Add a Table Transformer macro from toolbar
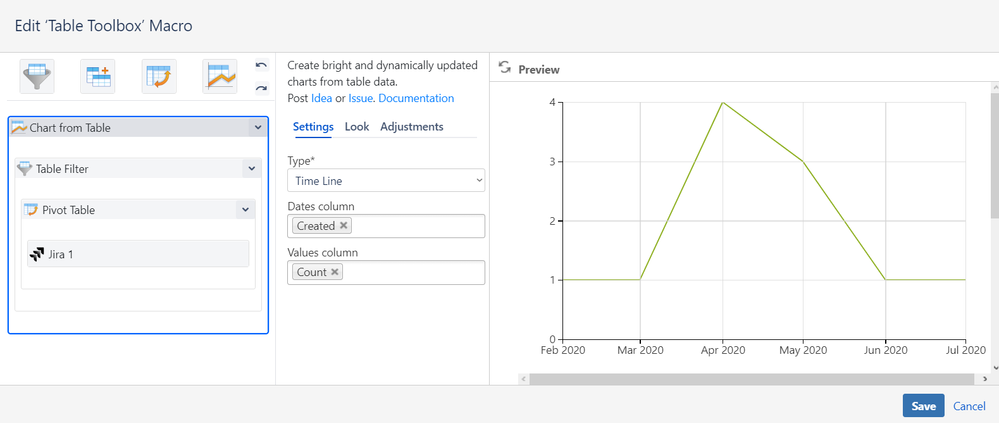The width and height of the screenshot is (999, 423). tap(98, 77)
